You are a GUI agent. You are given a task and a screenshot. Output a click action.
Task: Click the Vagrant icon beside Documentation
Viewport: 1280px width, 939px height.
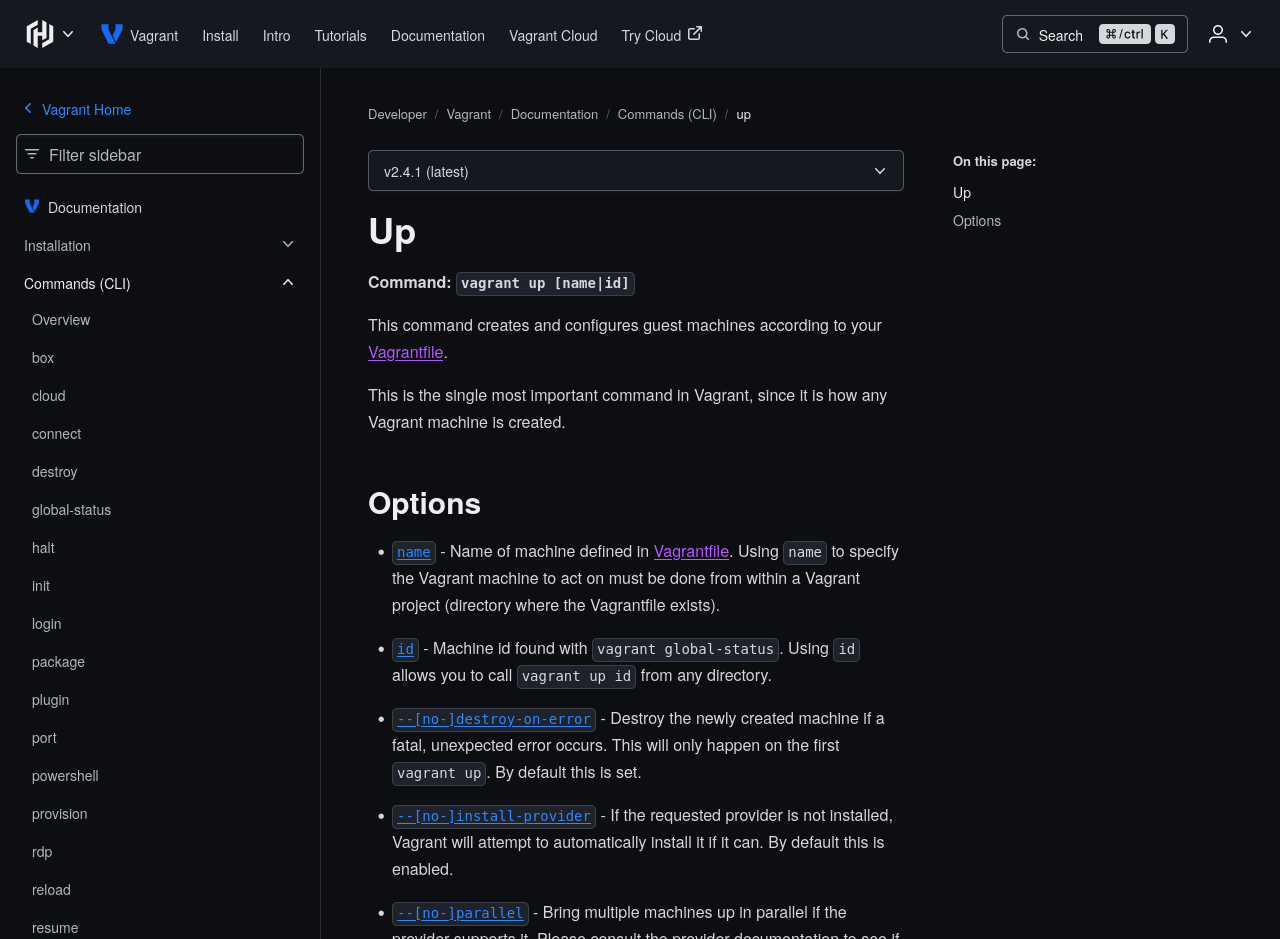[32, 206]
